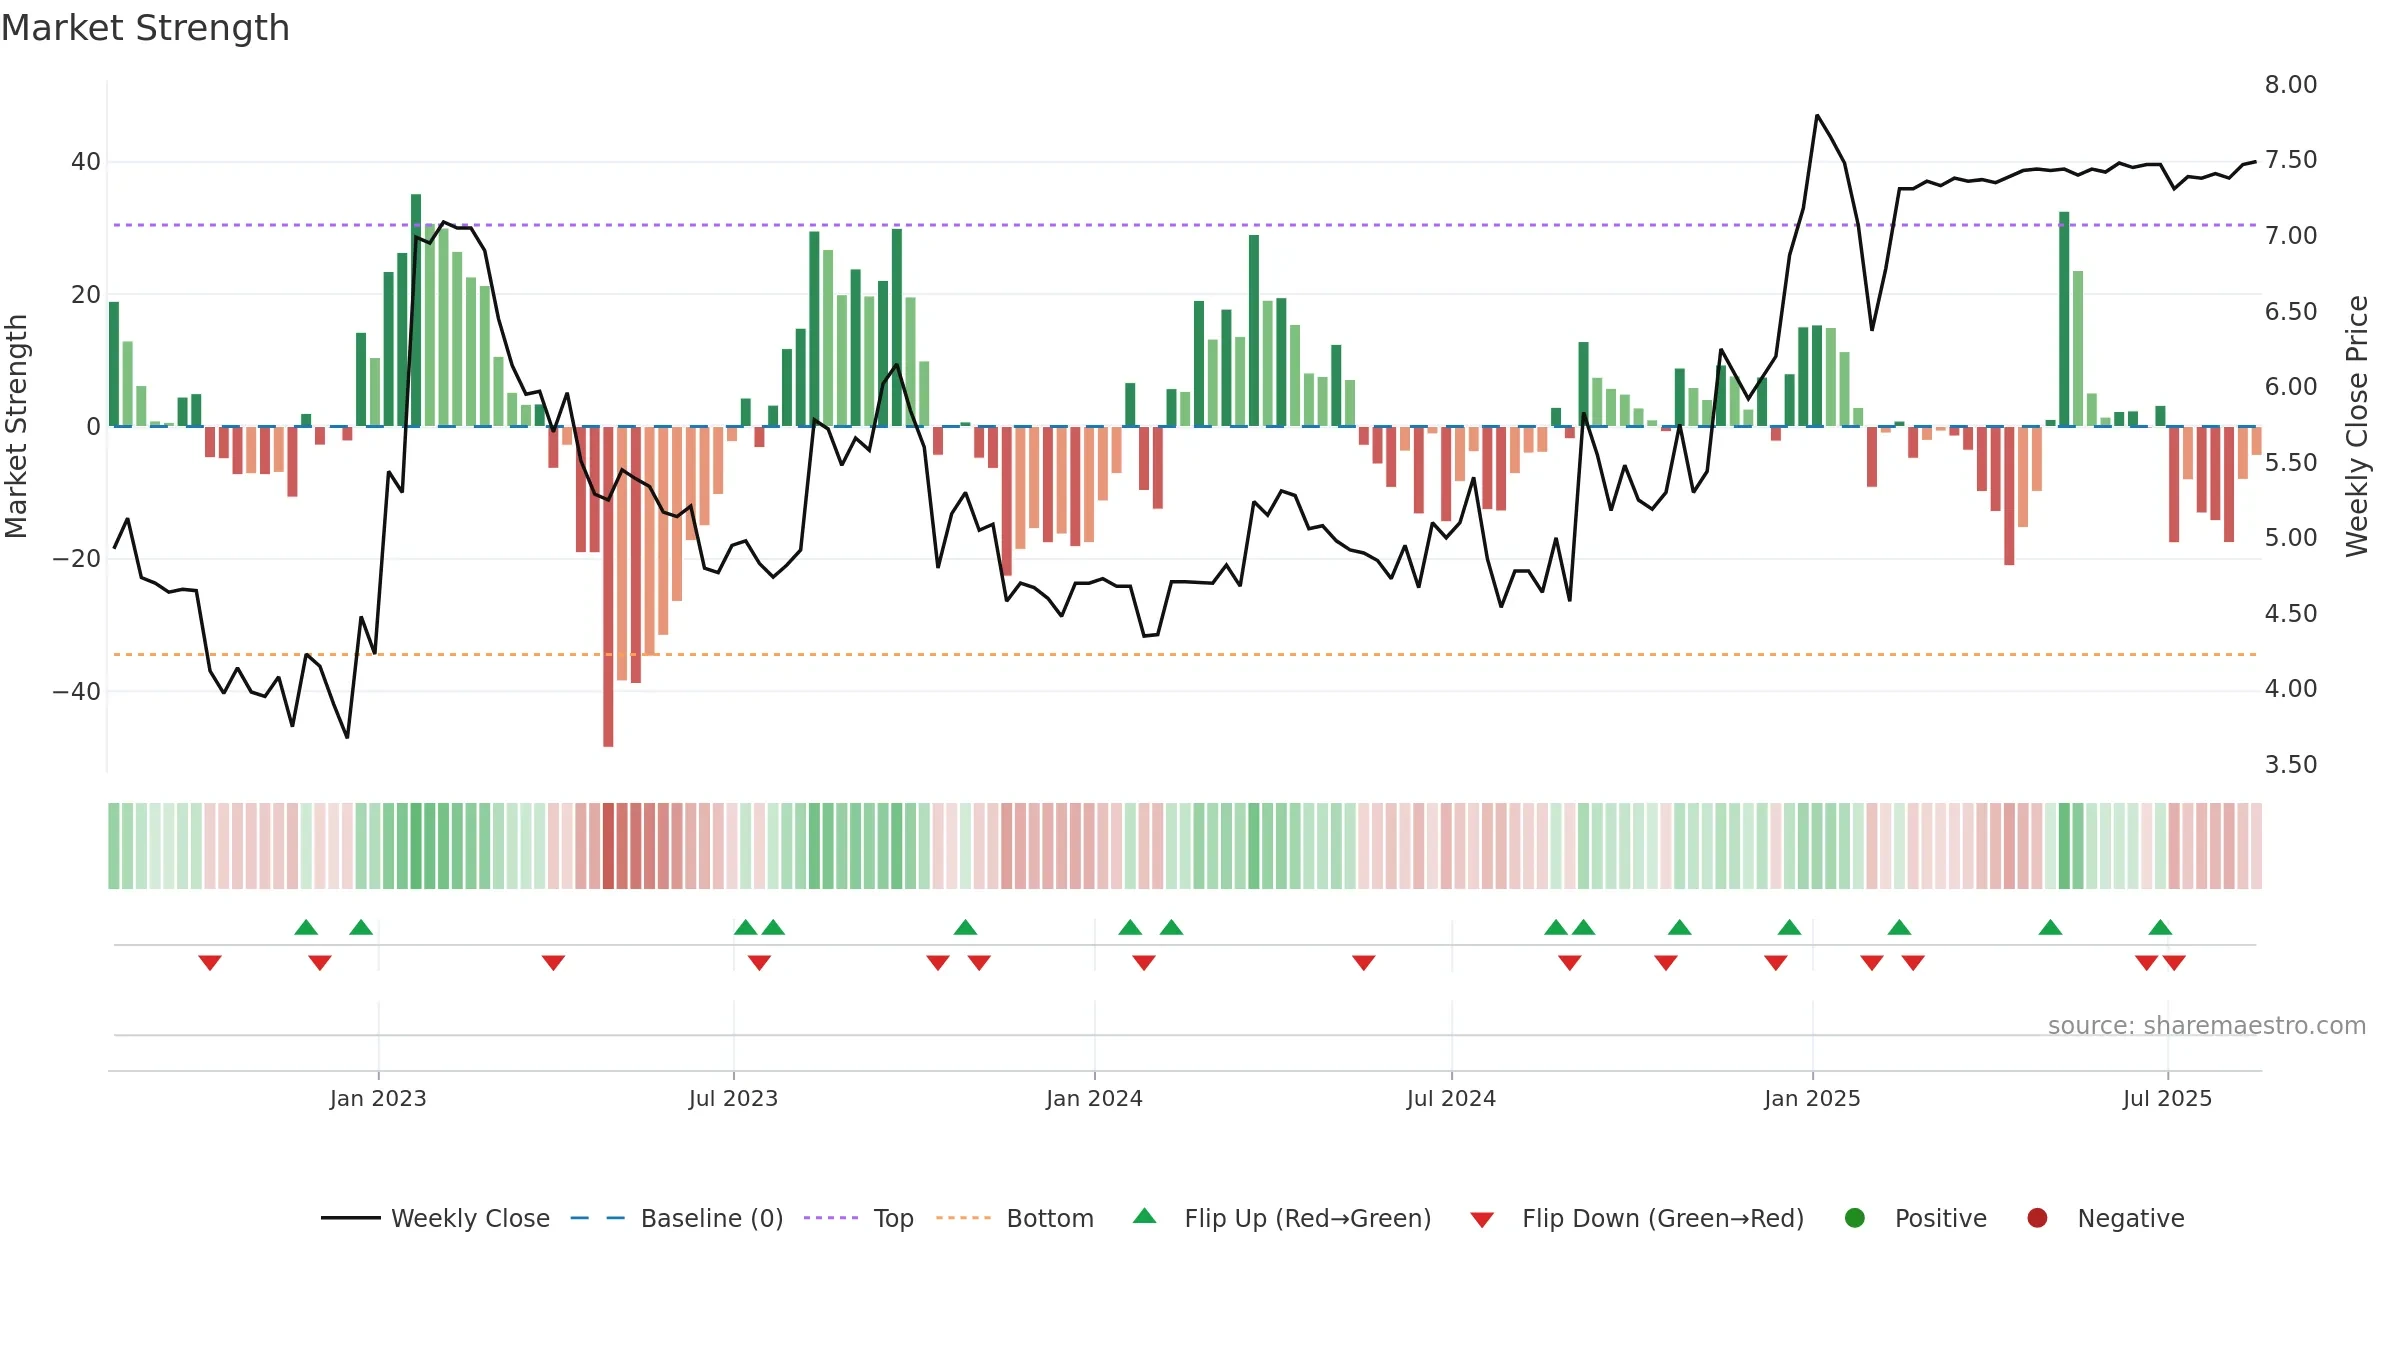Screen dimensions: 2400x1350
Task: Click the earliest red Flip Down marker on timeline
Action: pos(210,962)
